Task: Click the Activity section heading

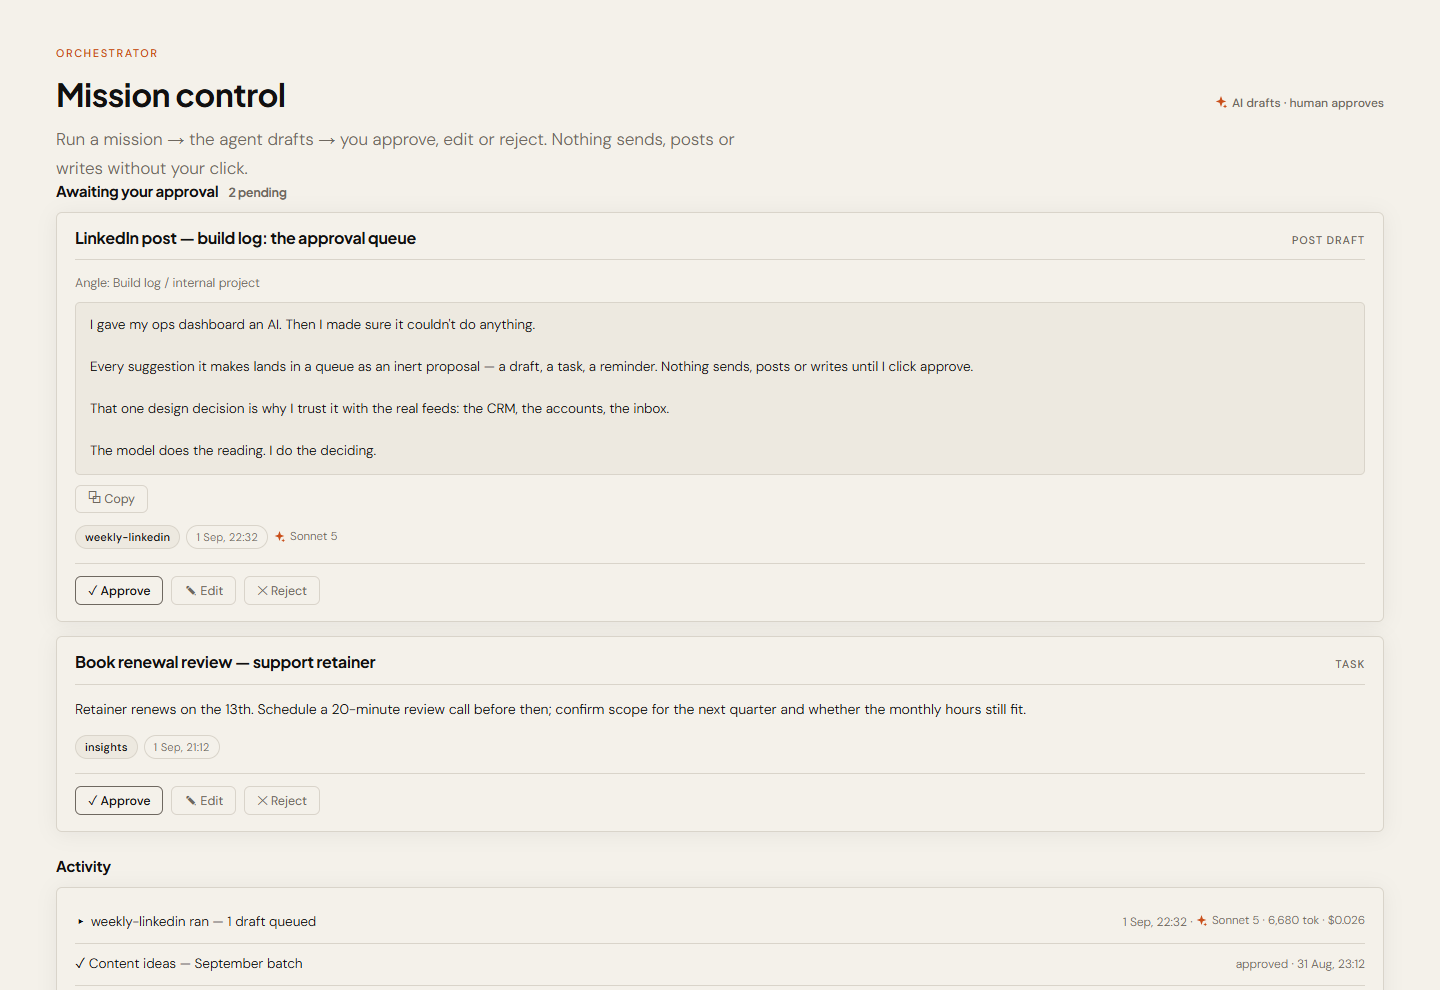Action: click(83, 867)
